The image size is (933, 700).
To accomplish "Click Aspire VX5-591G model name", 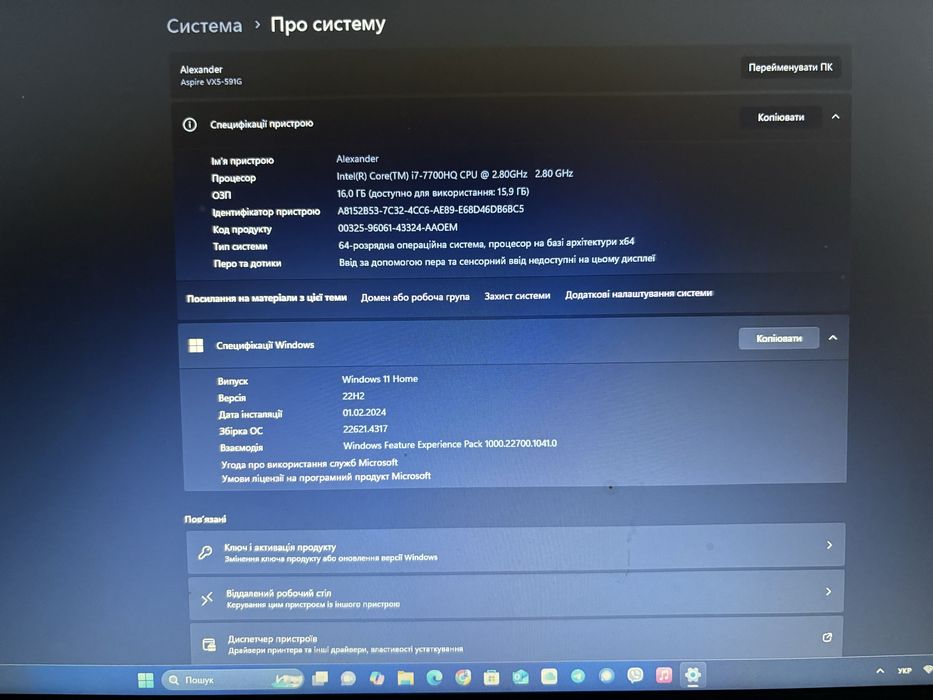I will coord(211,82).
